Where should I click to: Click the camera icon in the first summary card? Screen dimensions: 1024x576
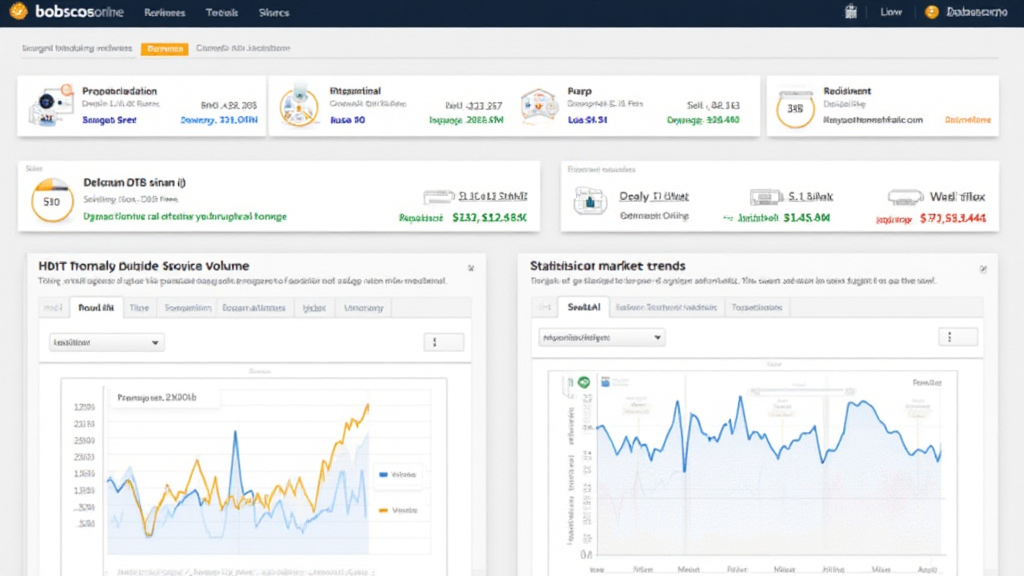pyautogui.click(x=47, y=106)
